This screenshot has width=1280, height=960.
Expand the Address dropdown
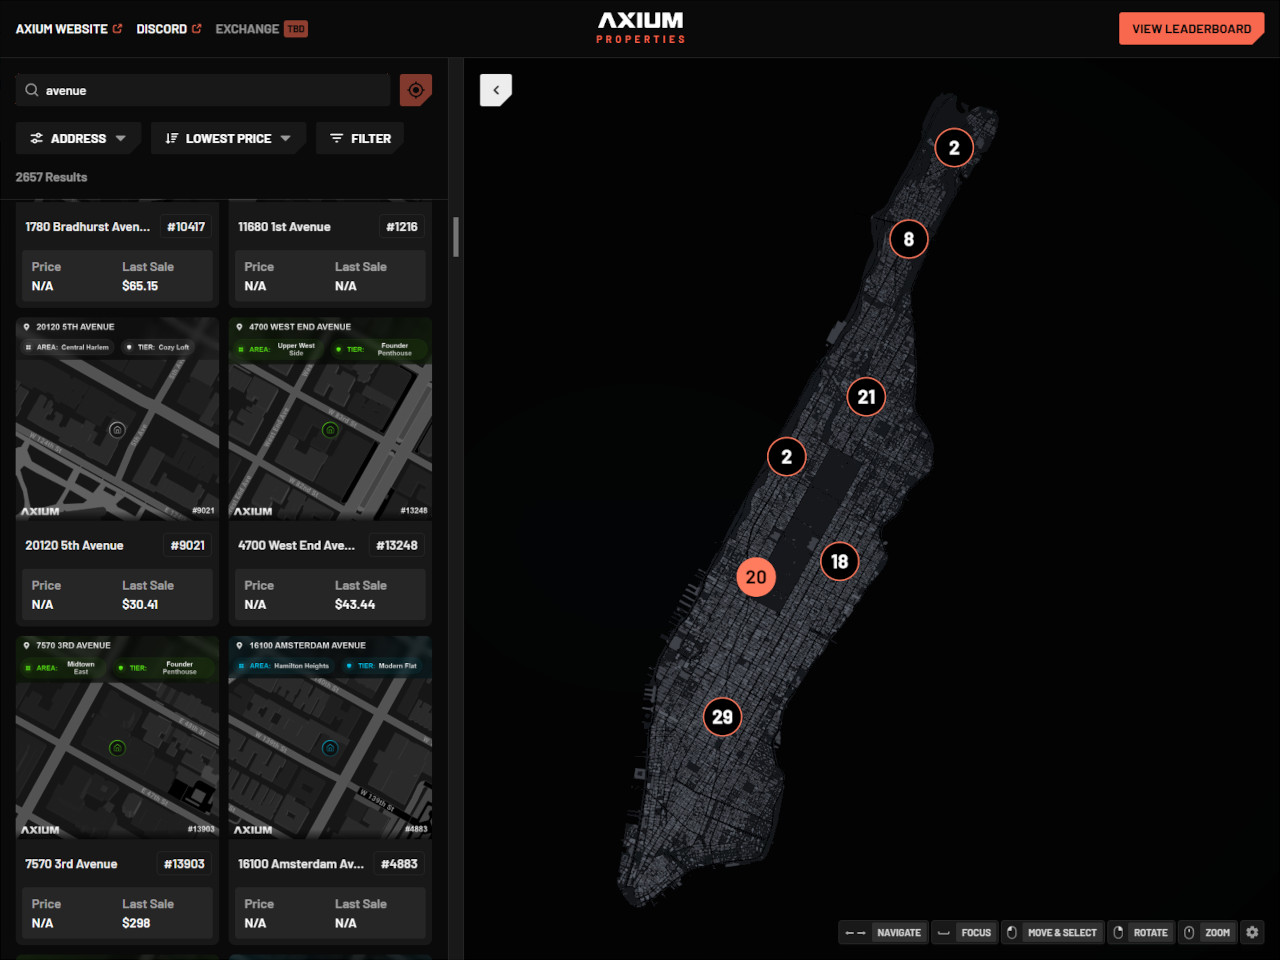click(78, 139)
